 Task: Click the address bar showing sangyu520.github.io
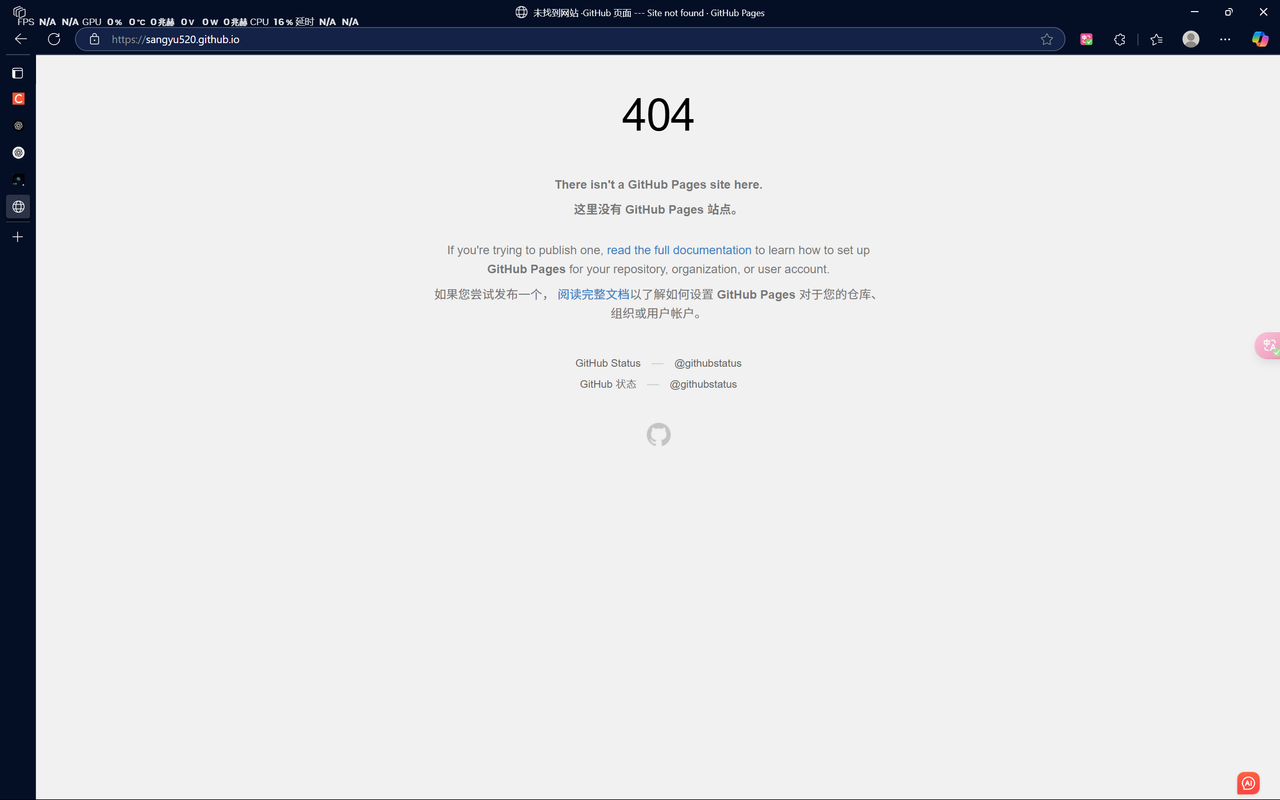coord(570,39)
